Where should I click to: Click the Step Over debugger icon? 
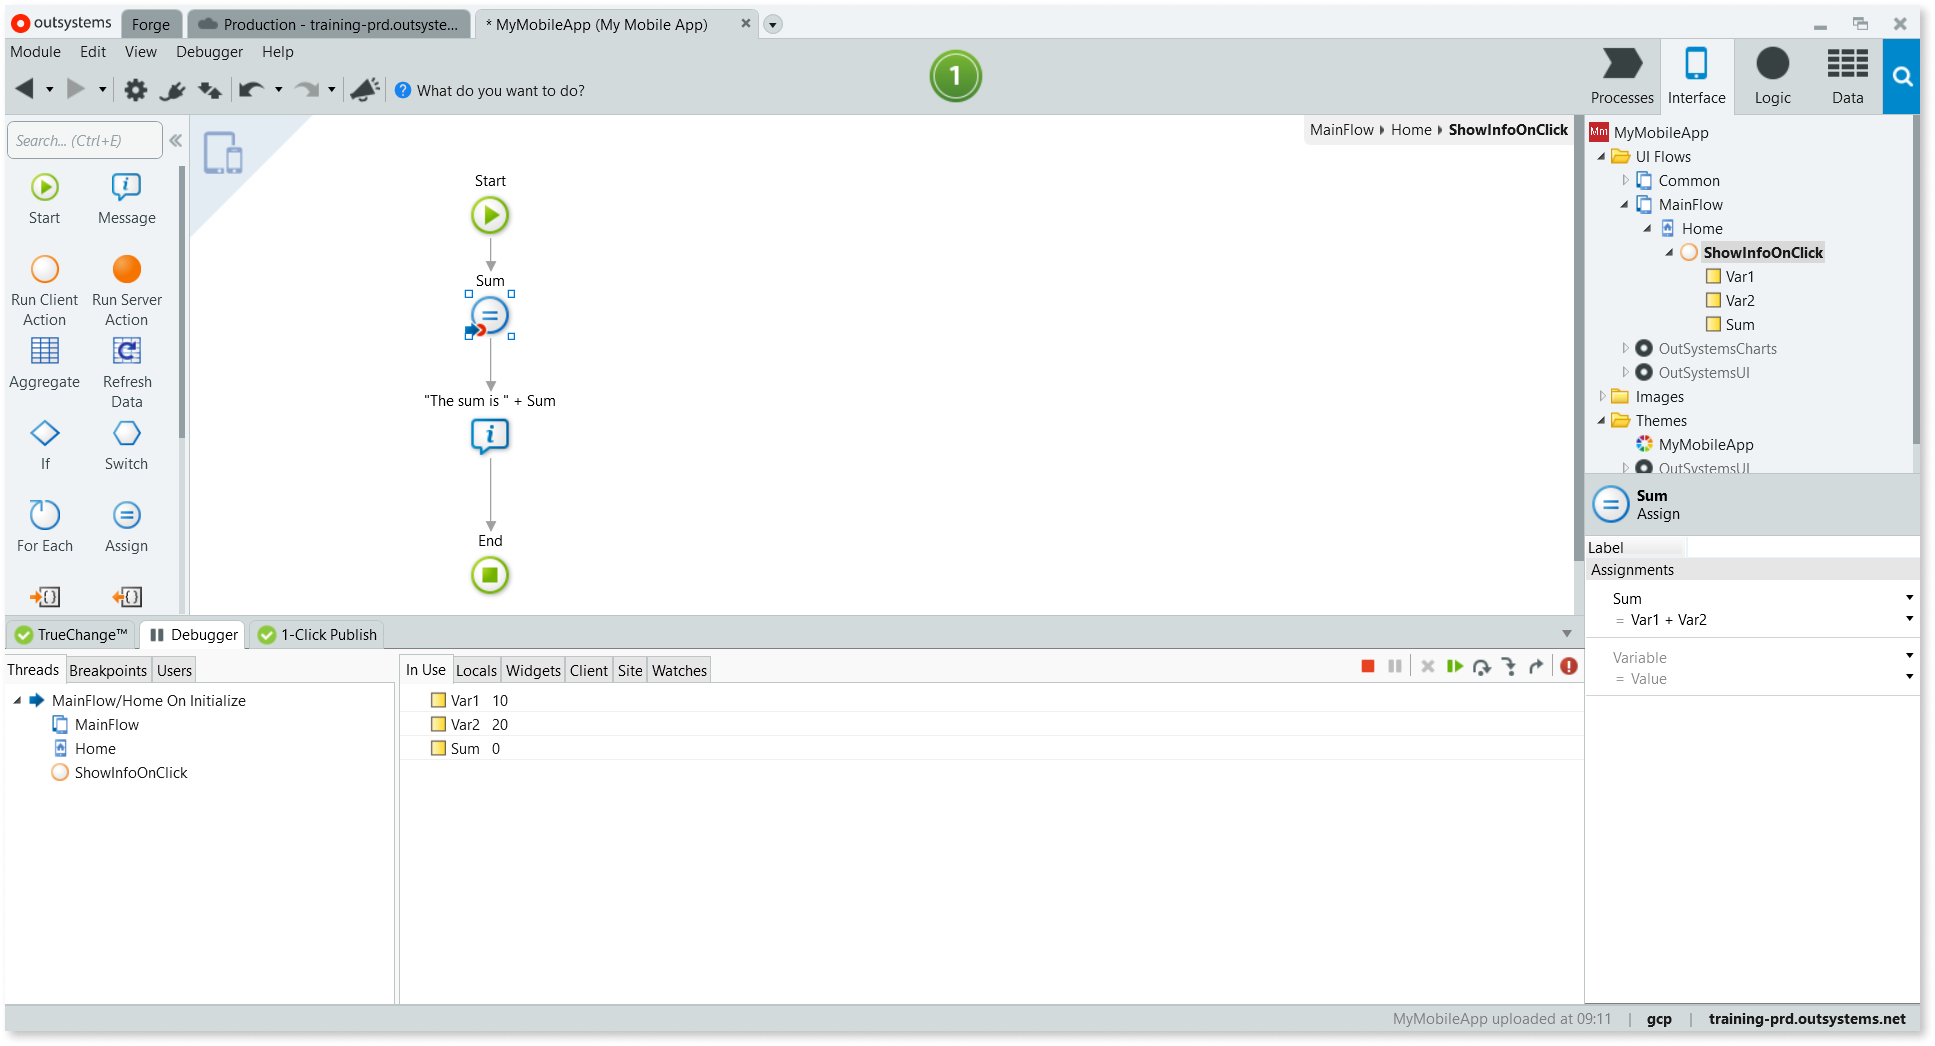1482,666
